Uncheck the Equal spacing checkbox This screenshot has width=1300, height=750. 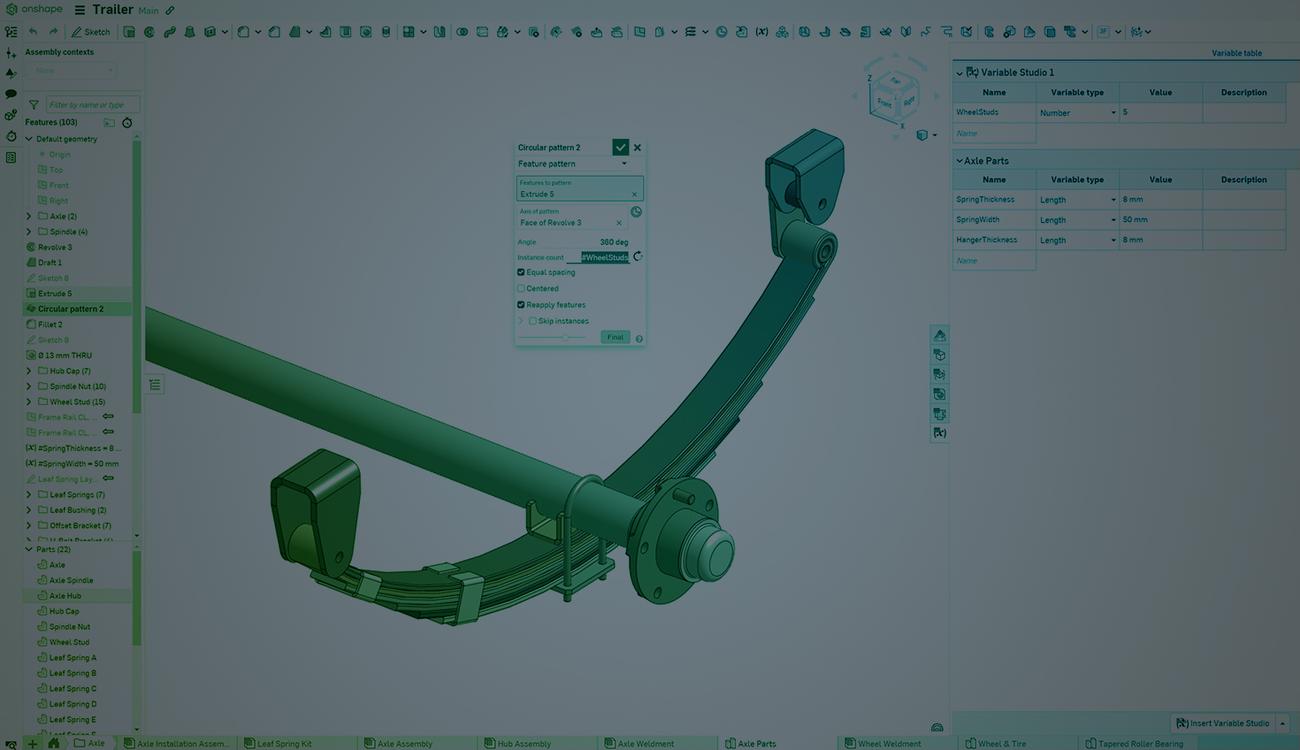521,272
